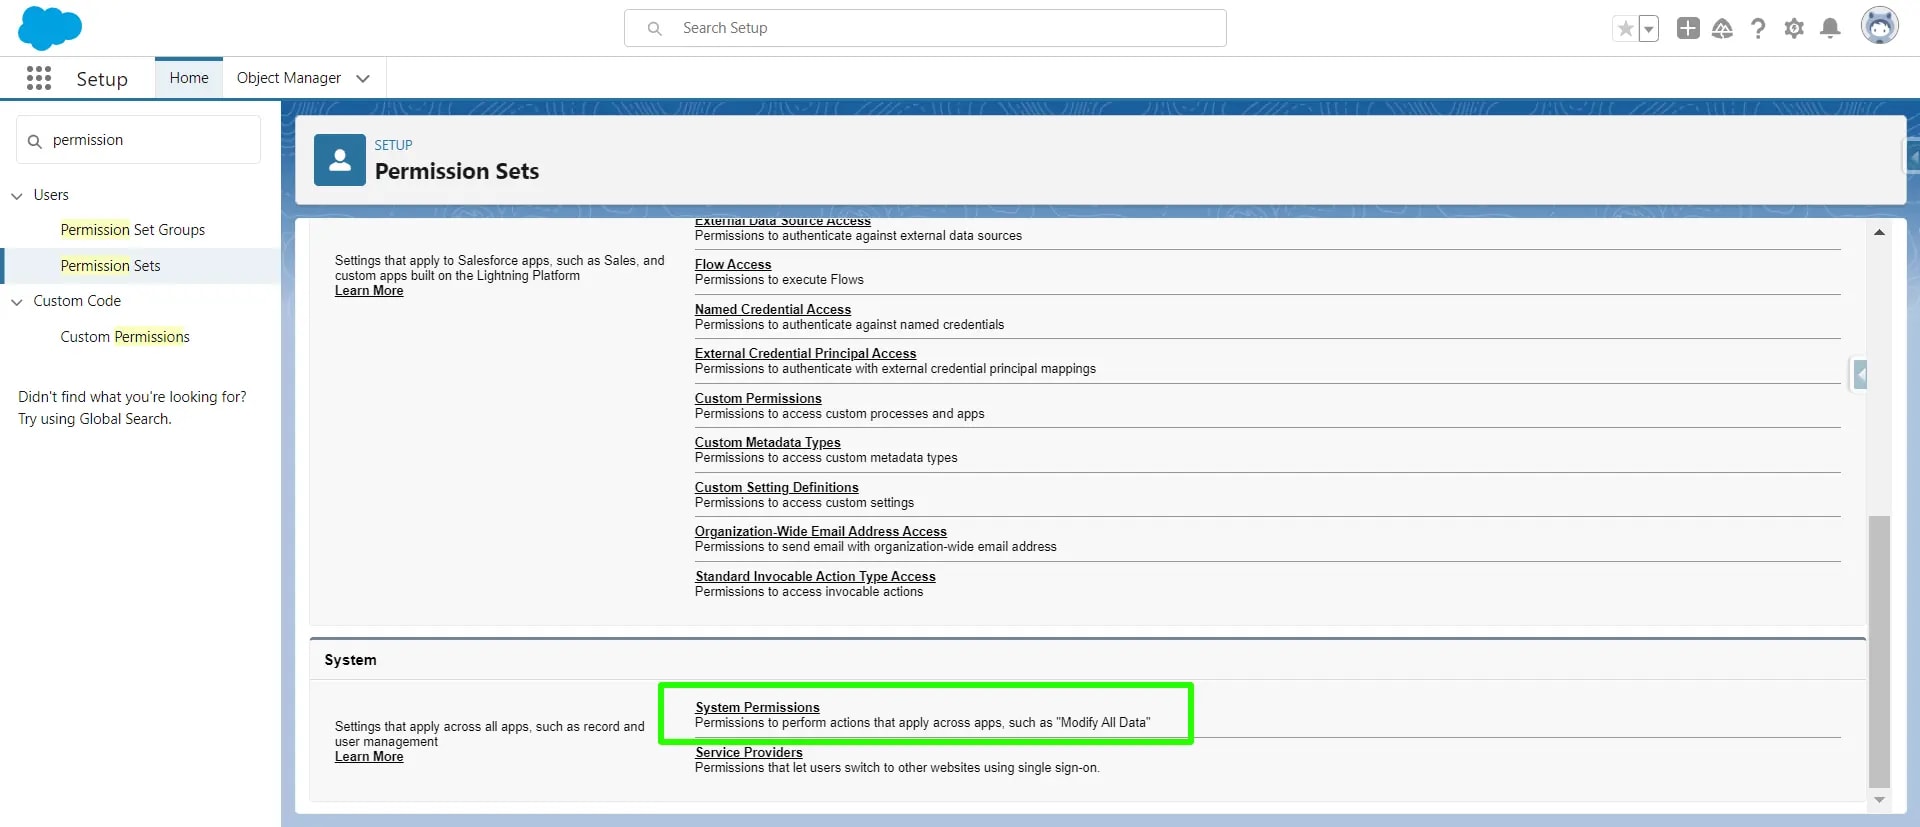
Task: Open Custom Permissions in sidebar tree
Action: [x=125, y=337]
